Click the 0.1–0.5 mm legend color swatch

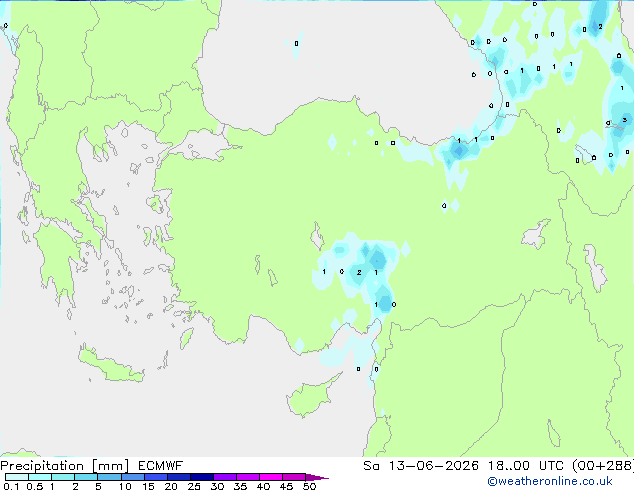[x=17, y=477]
